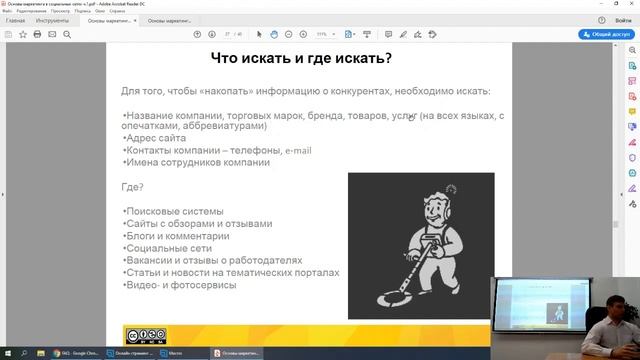This screenshot has width=640, height=360.
Task: Open the Просмотр menu
Action: 60,11
